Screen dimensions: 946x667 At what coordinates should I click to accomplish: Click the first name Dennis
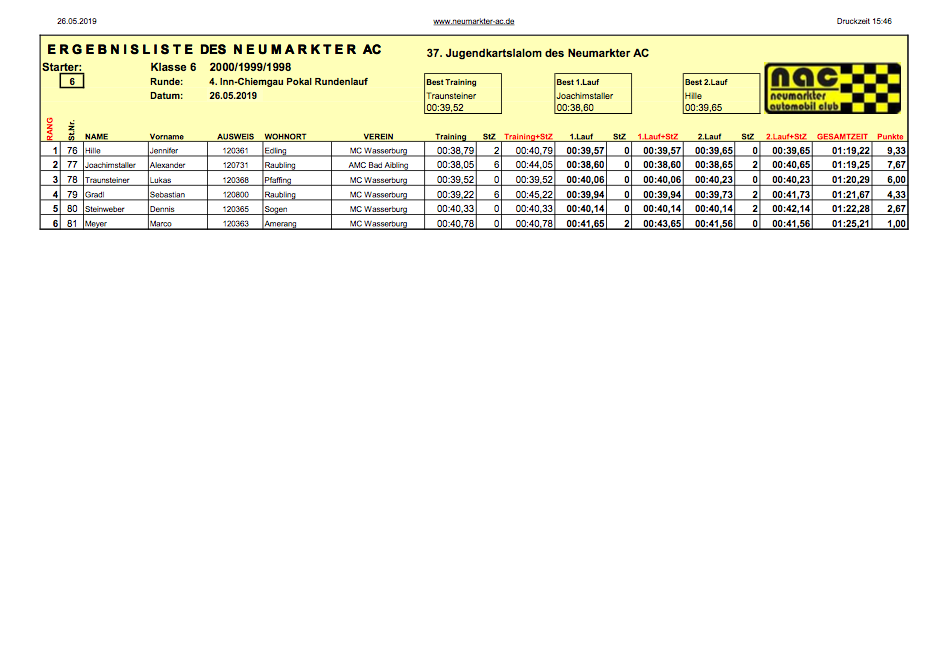pos(162,209)
